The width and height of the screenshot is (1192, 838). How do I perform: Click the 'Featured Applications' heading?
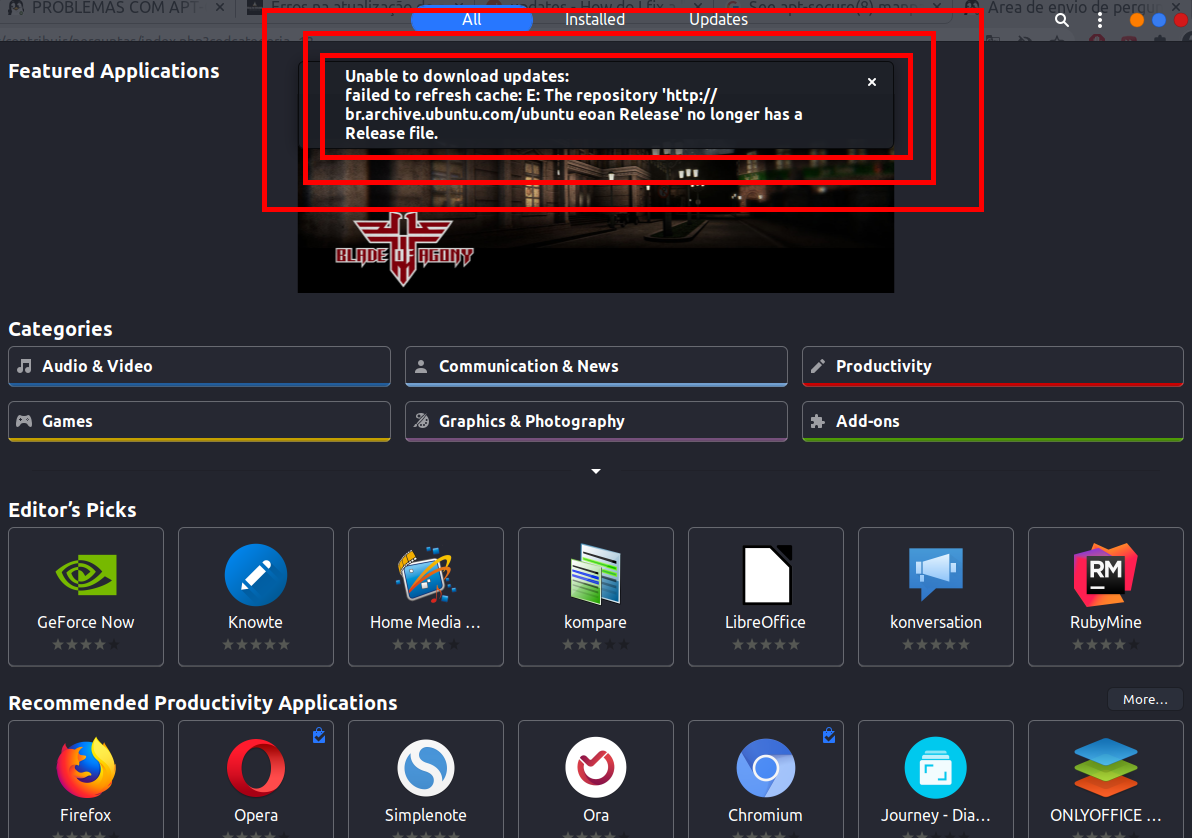point(114,71)
